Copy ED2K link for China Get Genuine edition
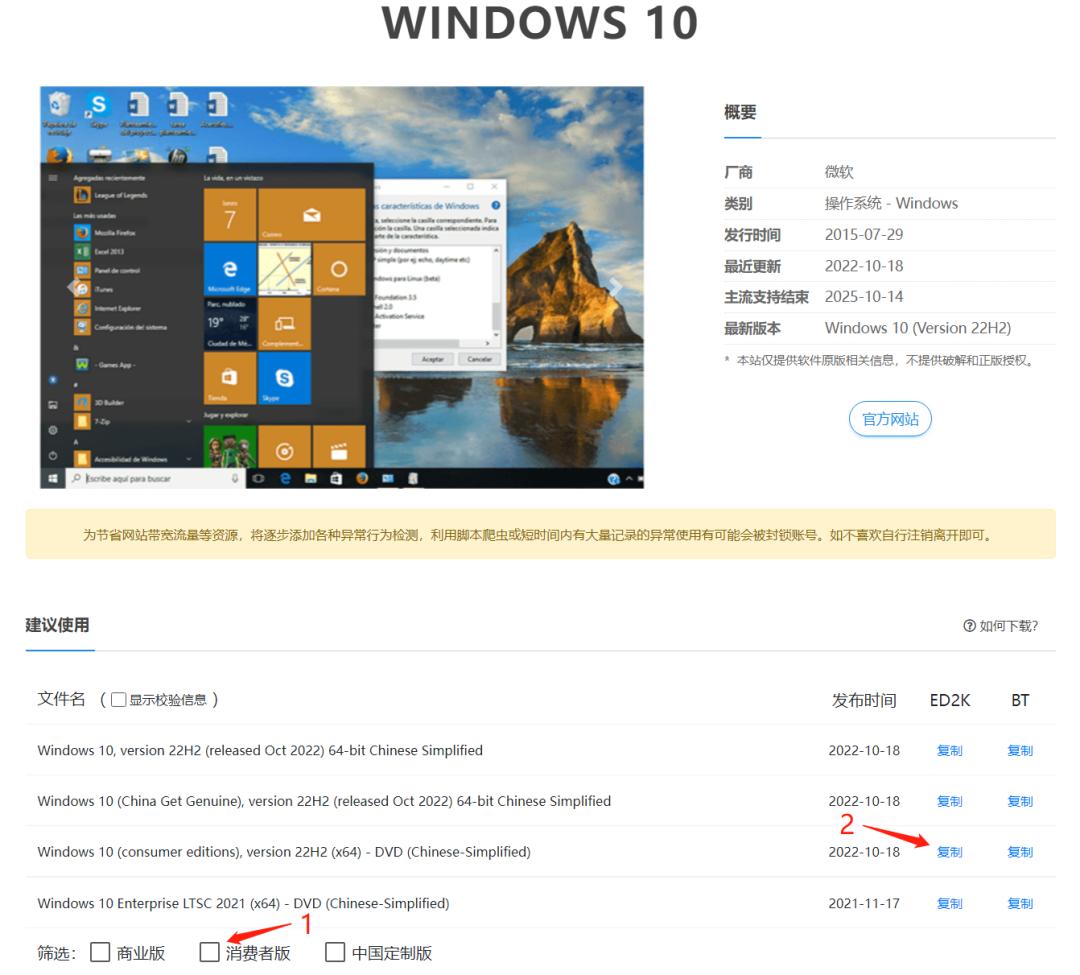The width and height of the screenshot is (1080, 975). click(949, 802)
